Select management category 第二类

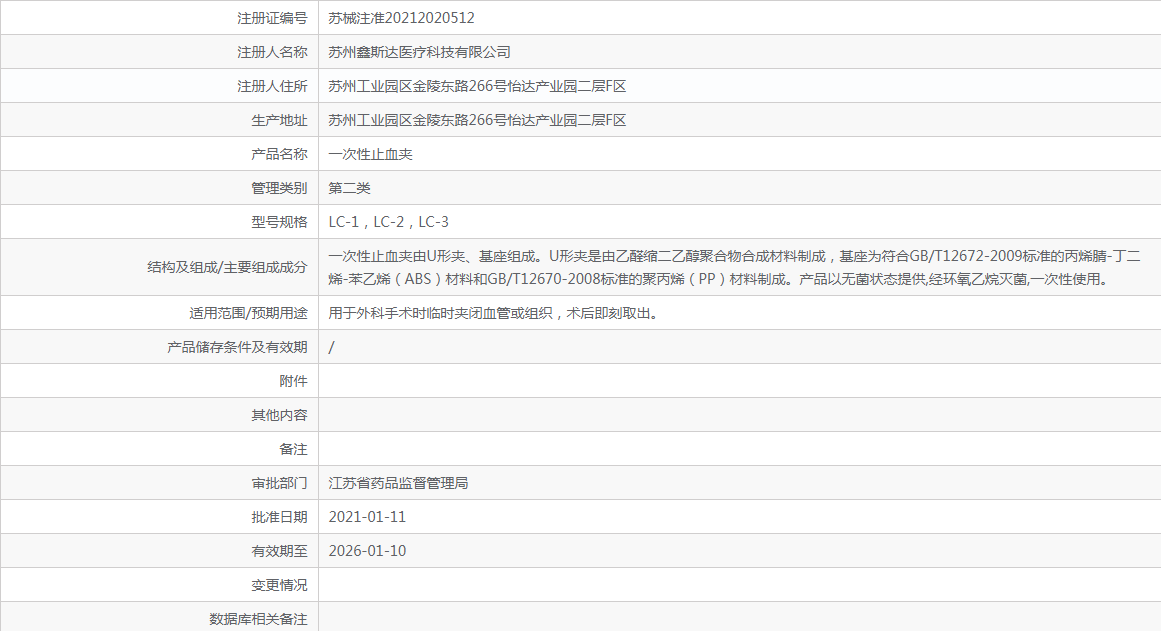349,188
